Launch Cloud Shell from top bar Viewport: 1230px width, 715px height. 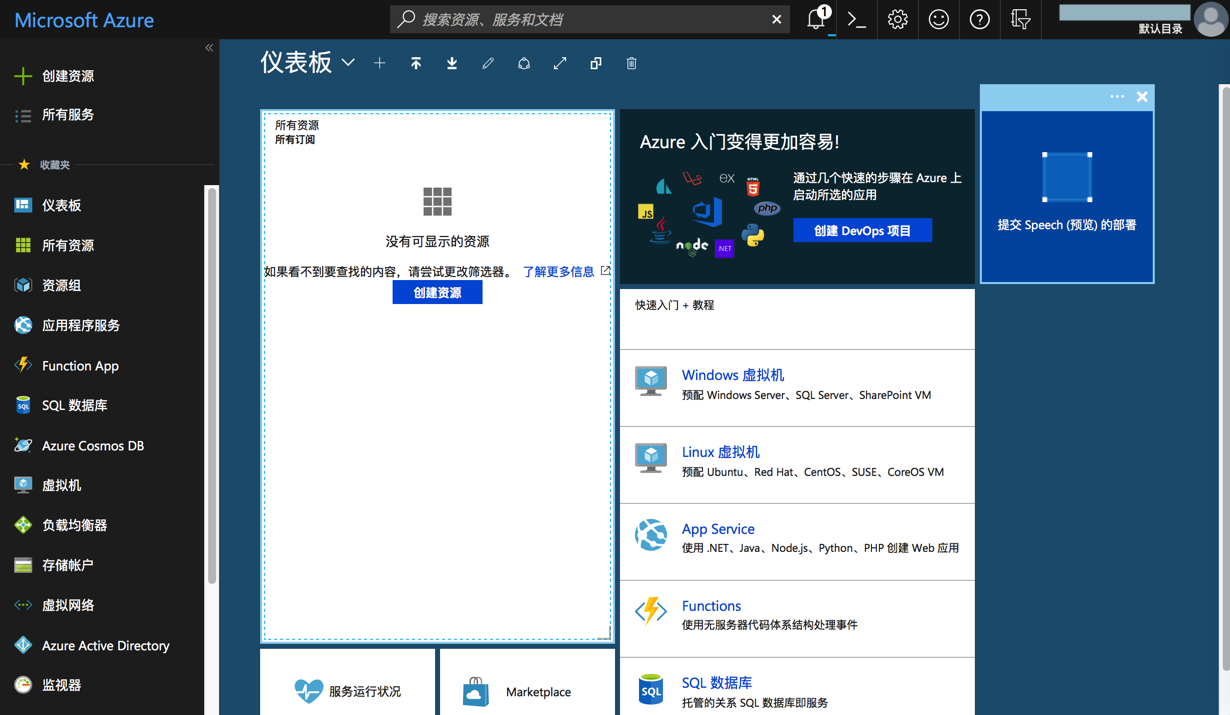click(856, 19)
